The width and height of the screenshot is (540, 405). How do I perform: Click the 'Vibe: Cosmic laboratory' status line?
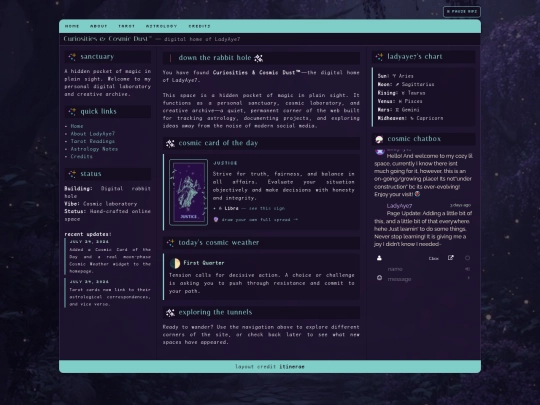(101, 204)
